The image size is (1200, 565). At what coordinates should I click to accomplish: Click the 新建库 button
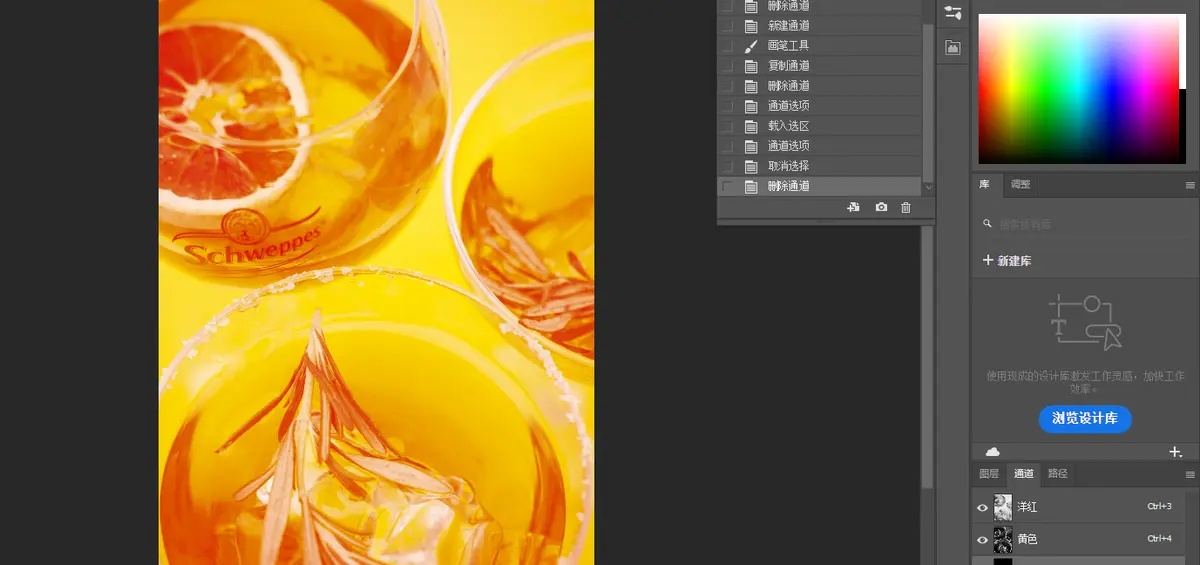(x=1007, y=261)
